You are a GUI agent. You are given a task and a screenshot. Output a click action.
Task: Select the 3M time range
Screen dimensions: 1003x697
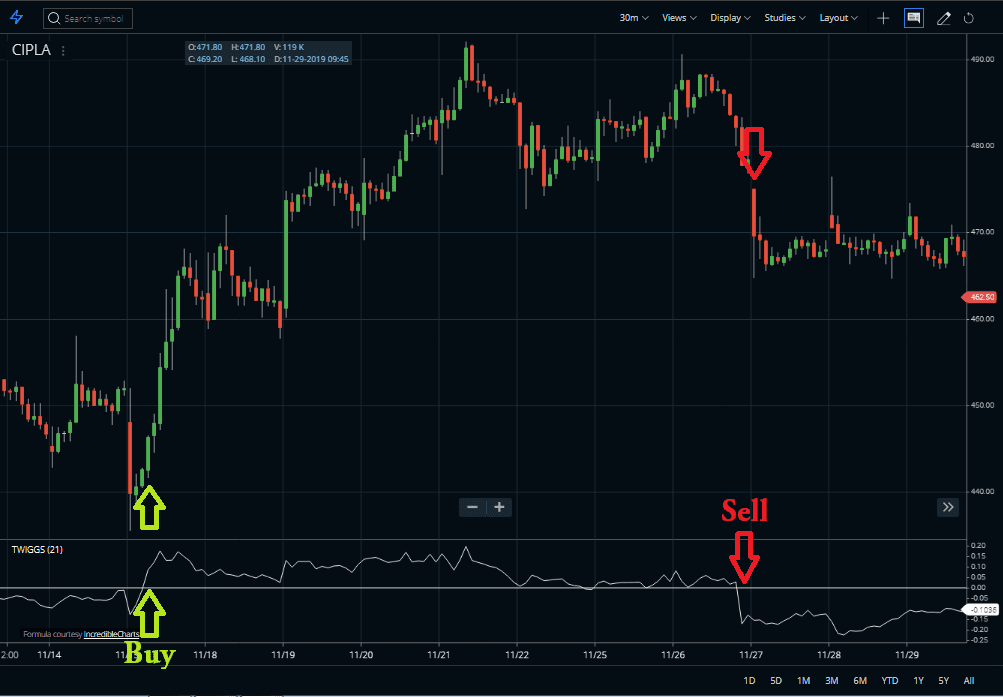(x=832, y=680)
